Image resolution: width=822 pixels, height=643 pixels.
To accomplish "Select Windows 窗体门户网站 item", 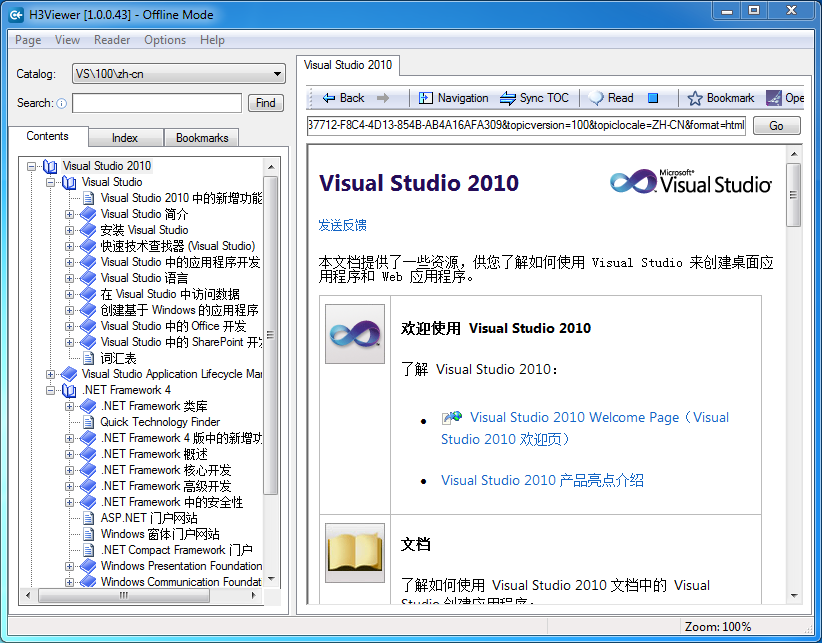I will coord(160,534).
